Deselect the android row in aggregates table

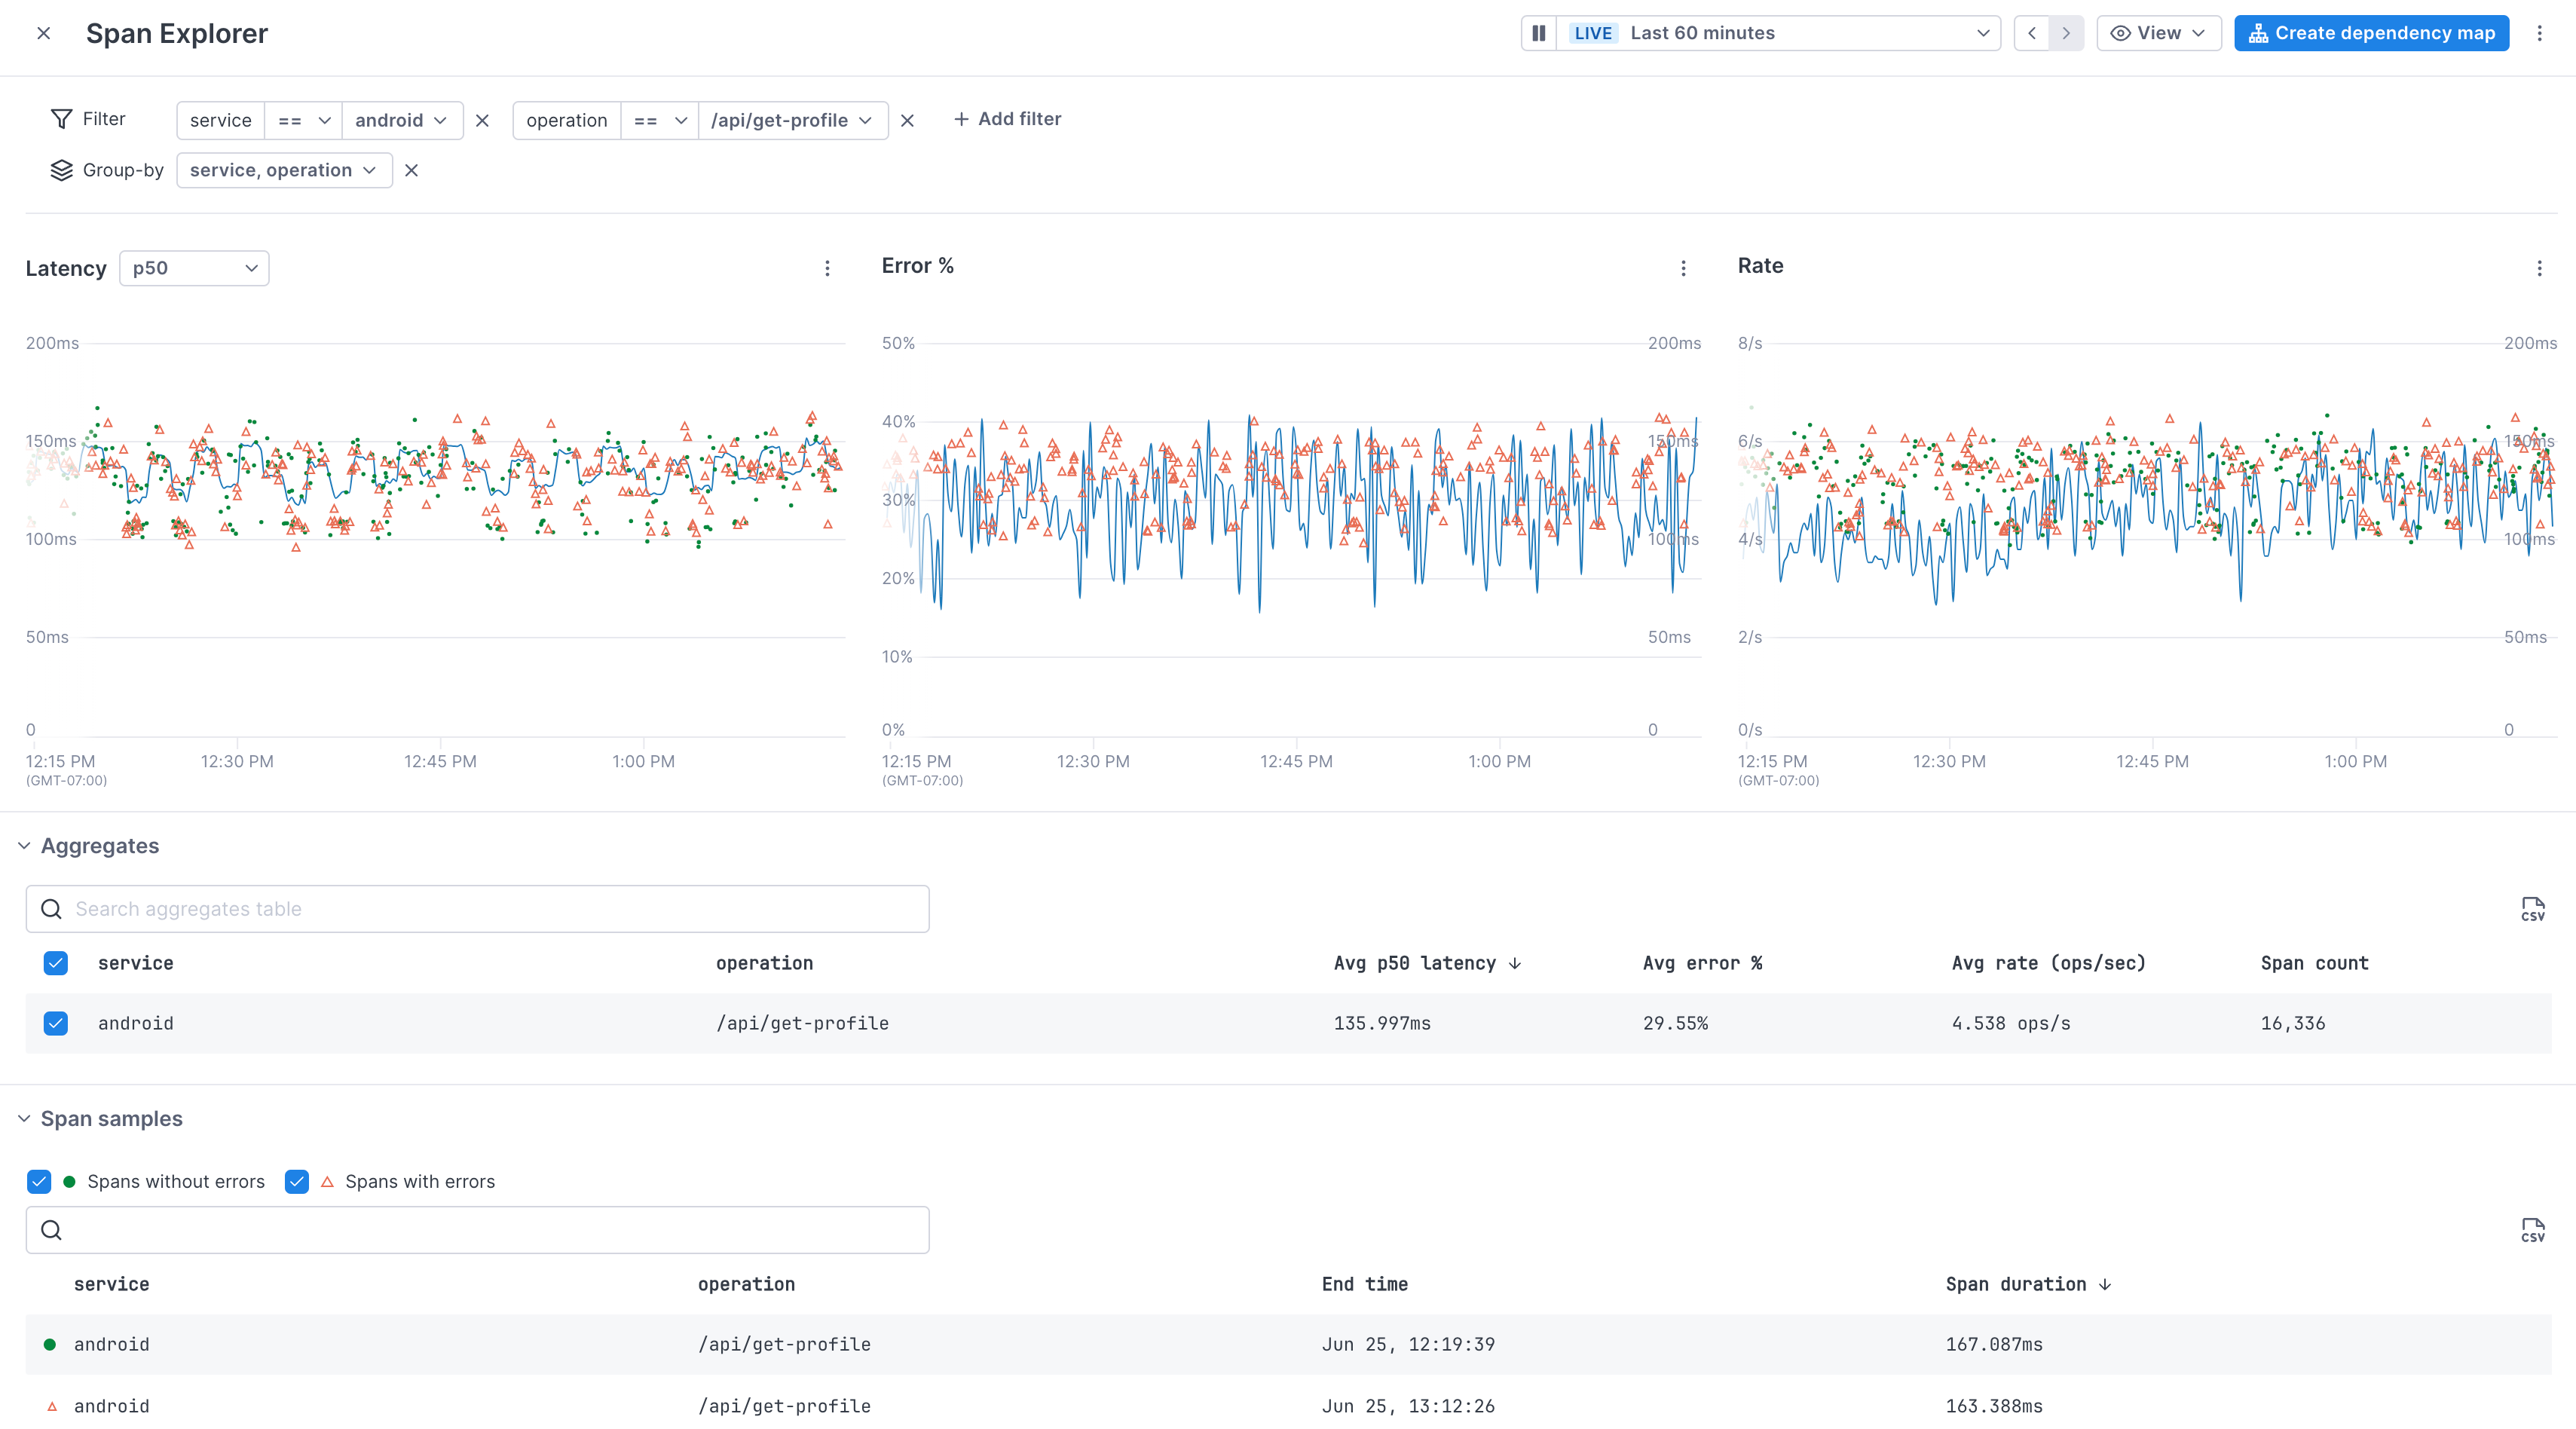[56, 1023]
